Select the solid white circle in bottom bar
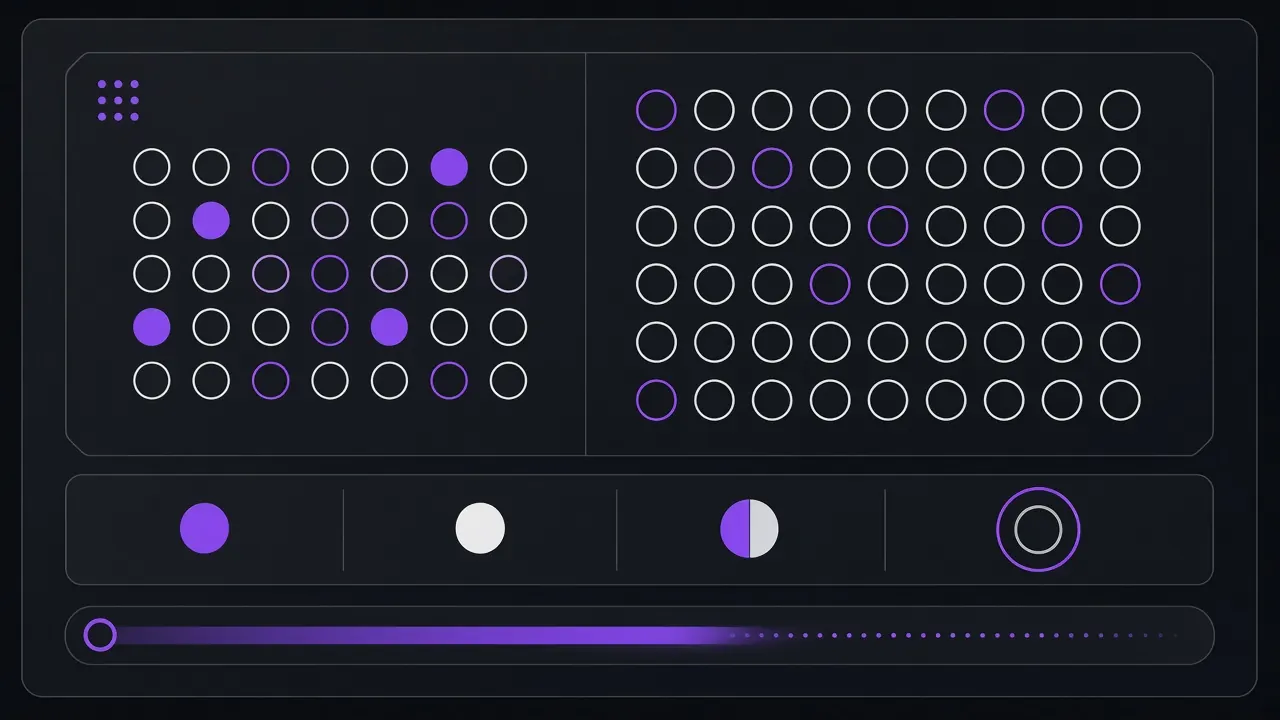The height and width of the screenshot is (720, 1280). 480,528
